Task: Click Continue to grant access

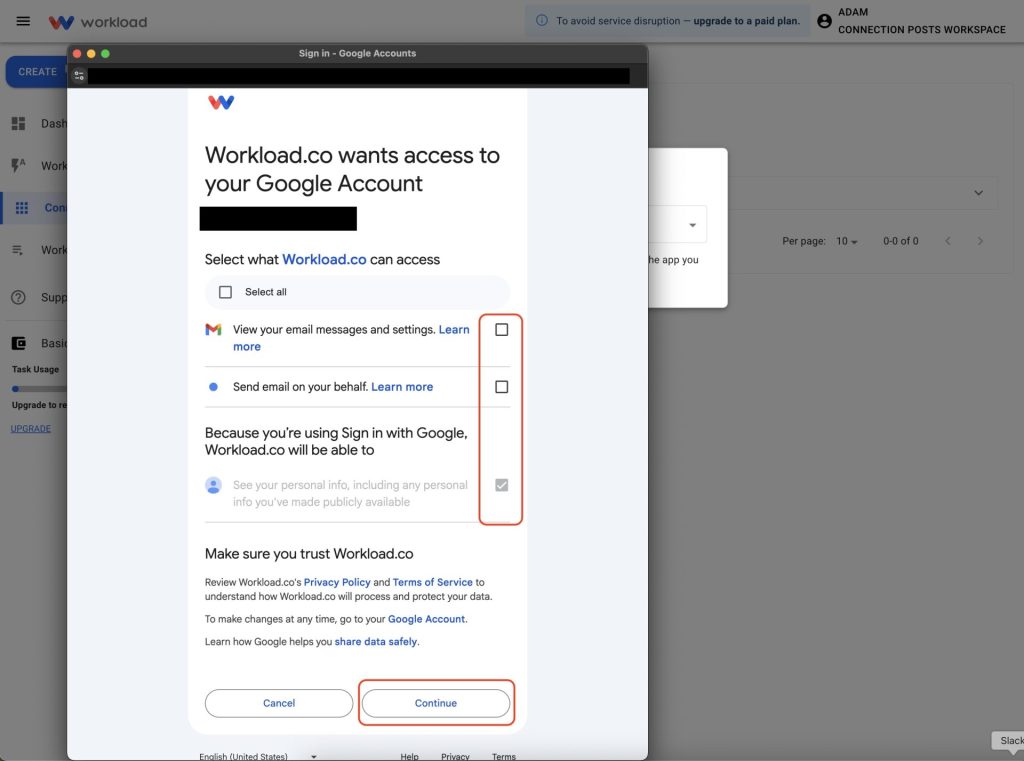Action: coord(436,703)
